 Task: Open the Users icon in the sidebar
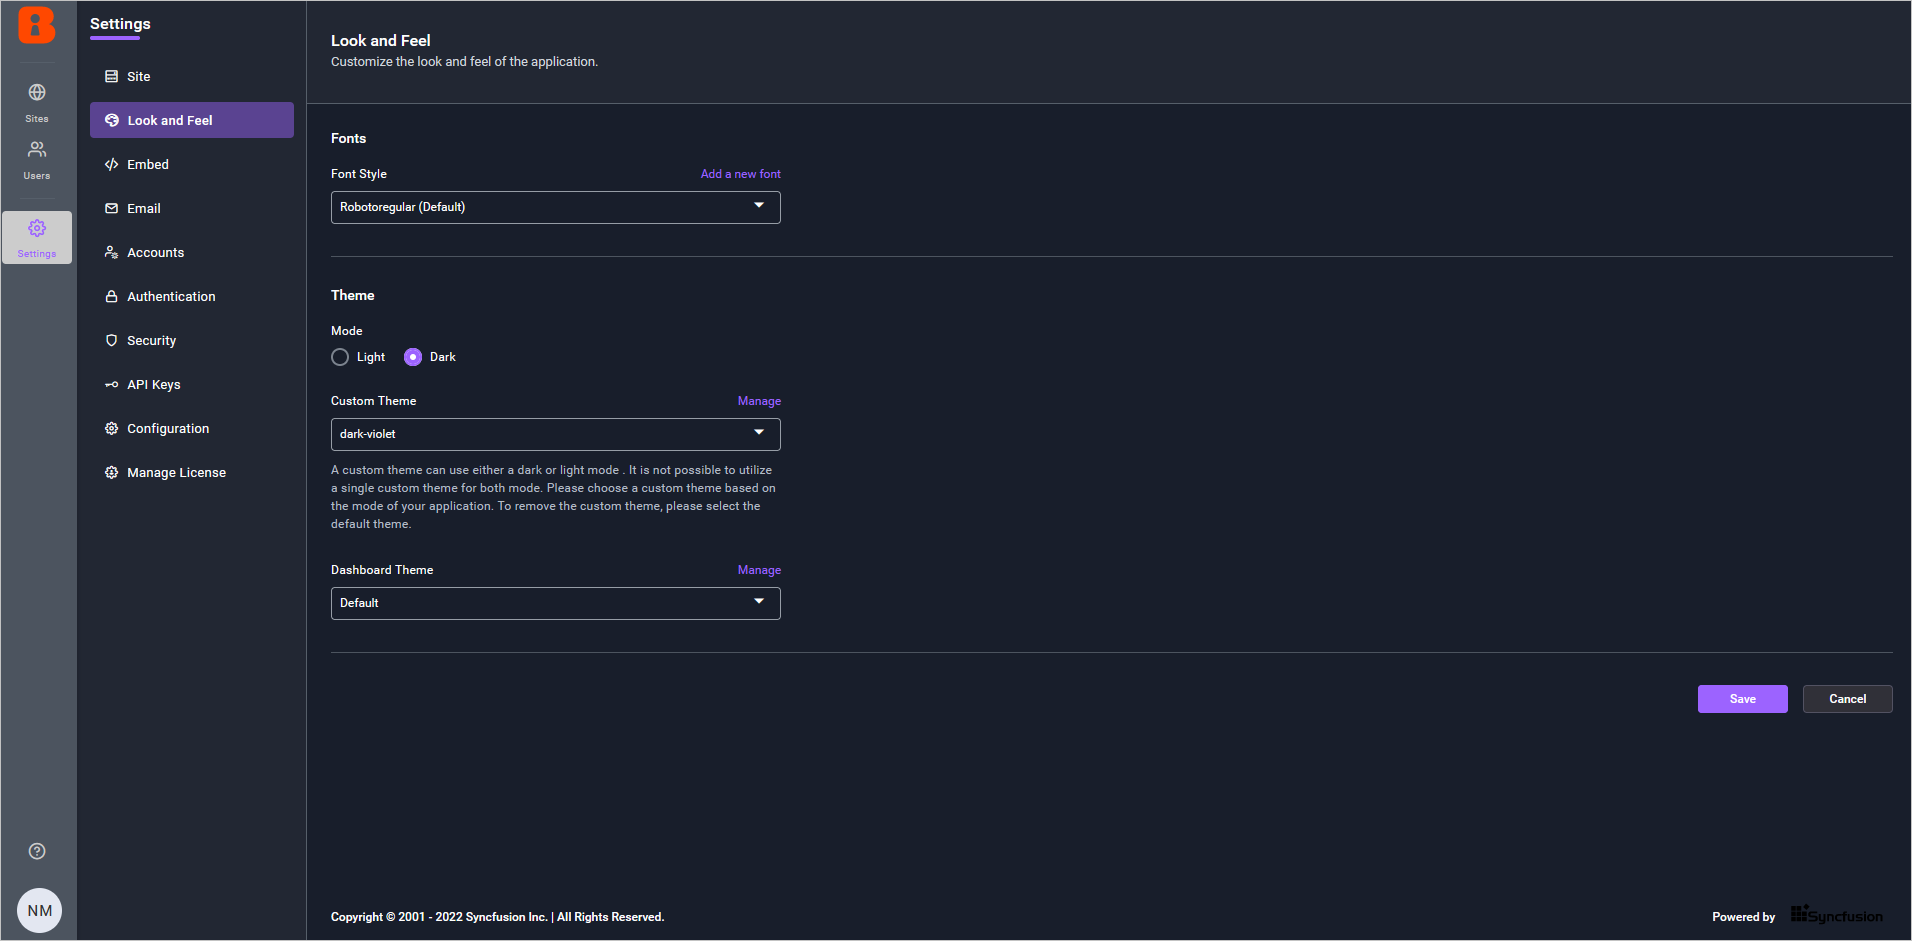[37, 150]
